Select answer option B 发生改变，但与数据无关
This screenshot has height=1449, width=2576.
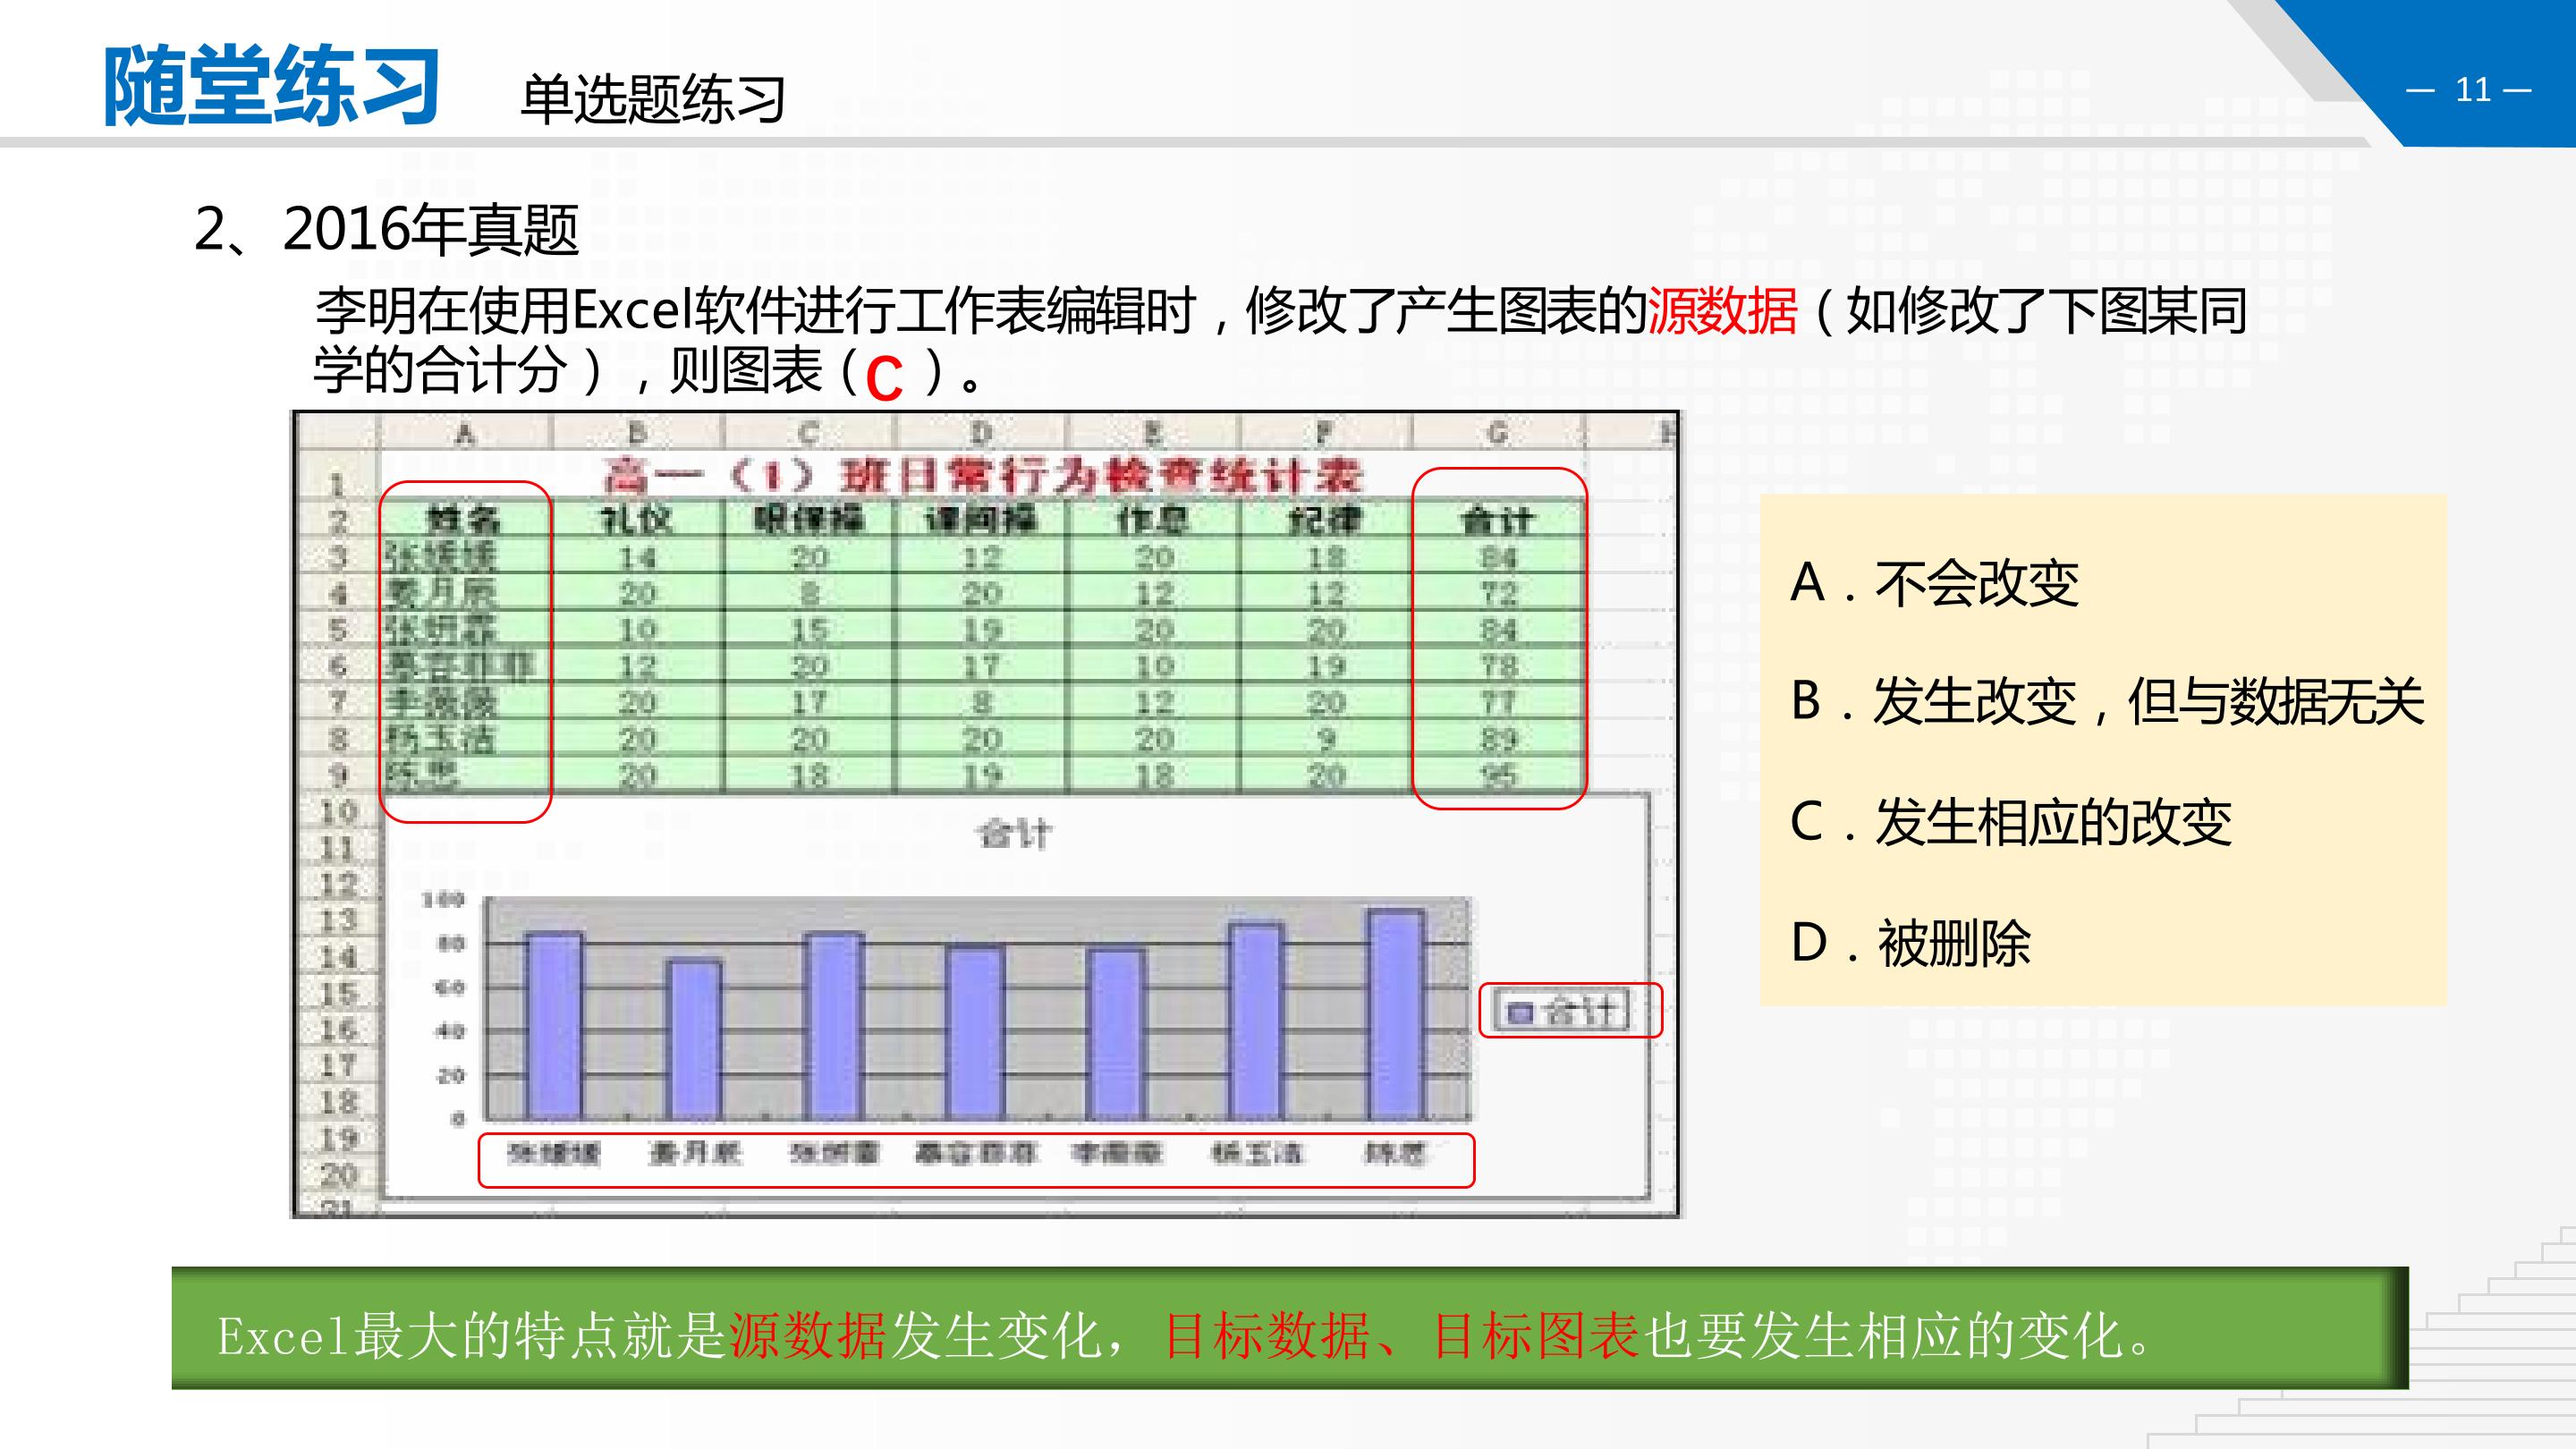(2106, 701)
